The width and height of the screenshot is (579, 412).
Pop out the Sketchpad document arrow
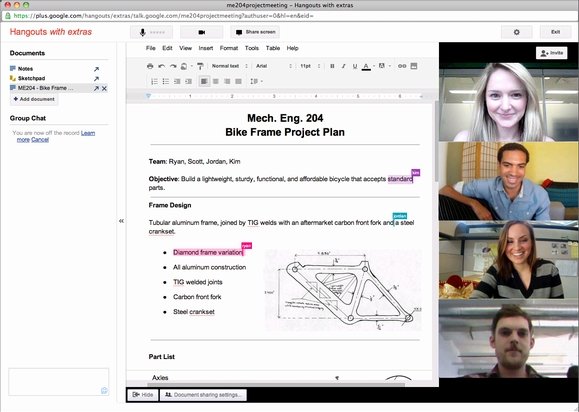pyautogui.click(x=96, y=79)
